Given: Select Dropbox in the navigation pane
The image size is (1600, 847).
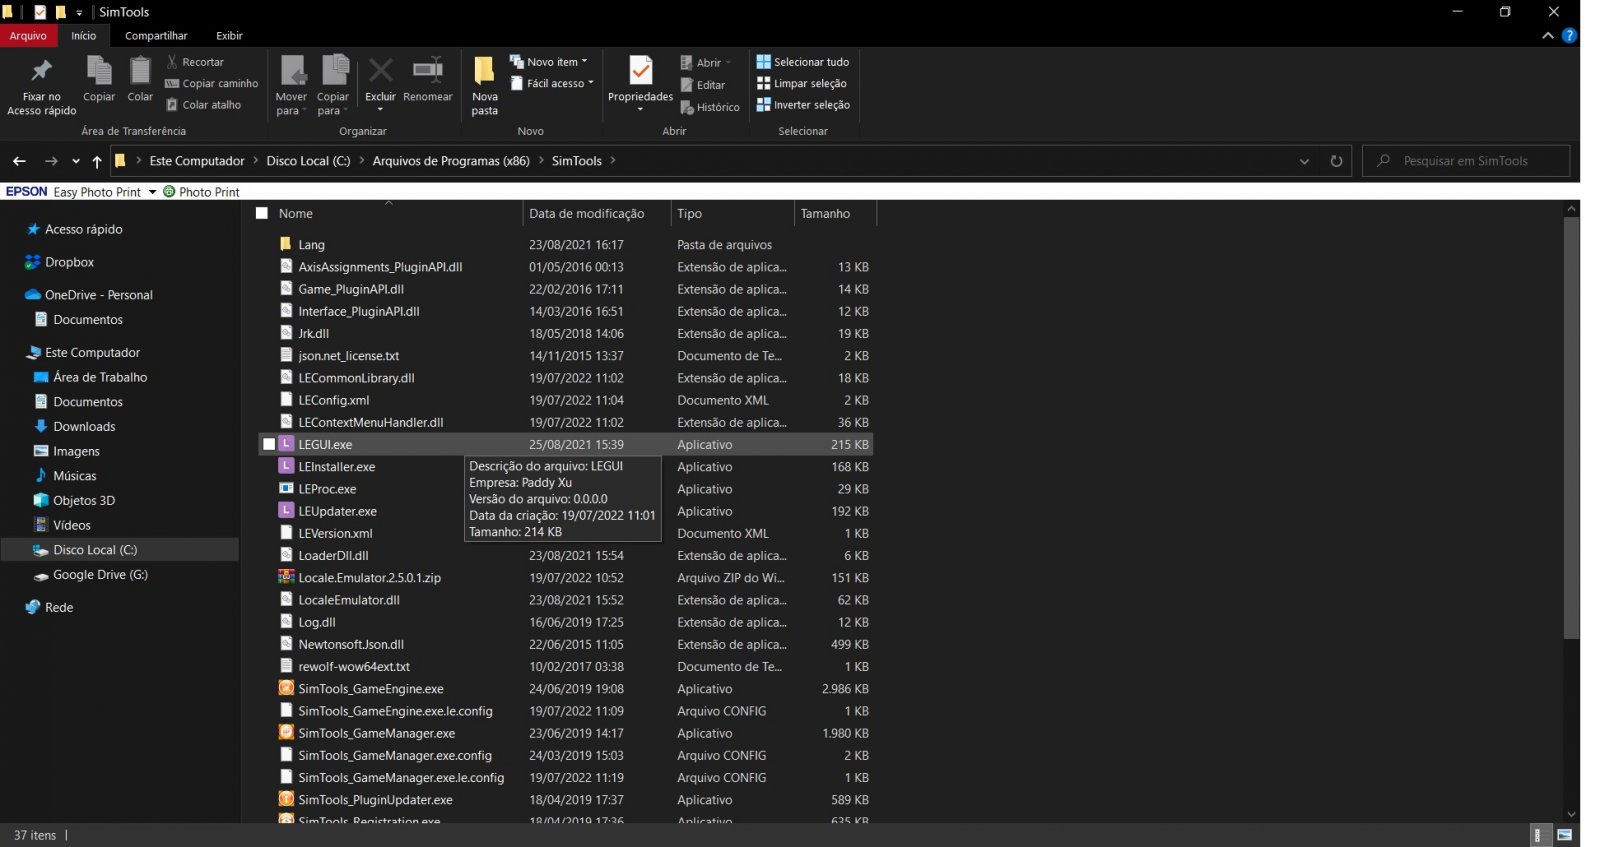Looking at the screenshot, I should coord(69,263).
